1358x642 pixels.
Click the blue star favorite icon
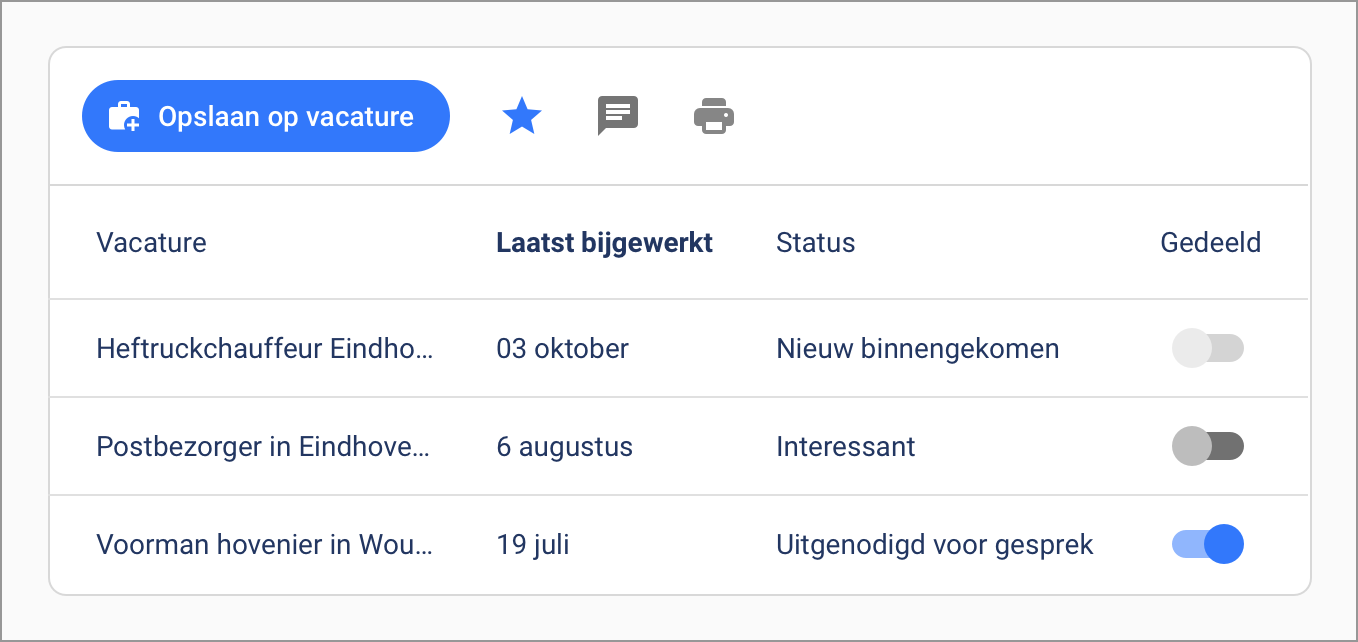coord(521,117)
